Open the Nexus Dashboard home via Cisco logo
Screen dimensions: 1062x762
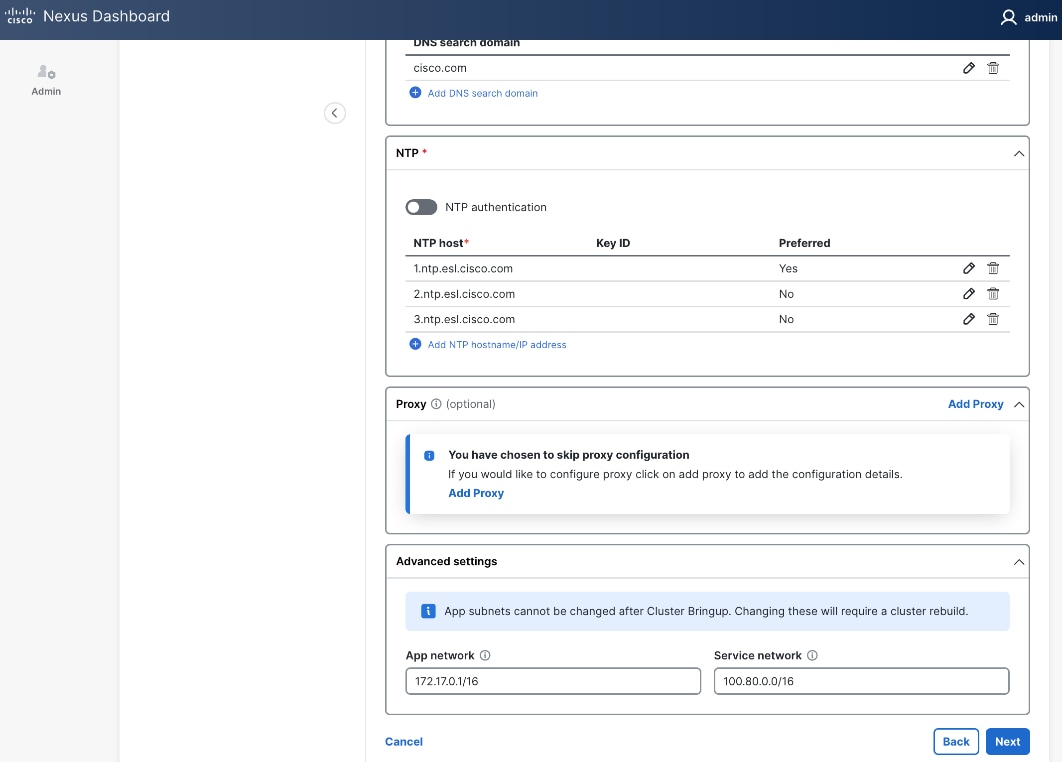point(20,16)
